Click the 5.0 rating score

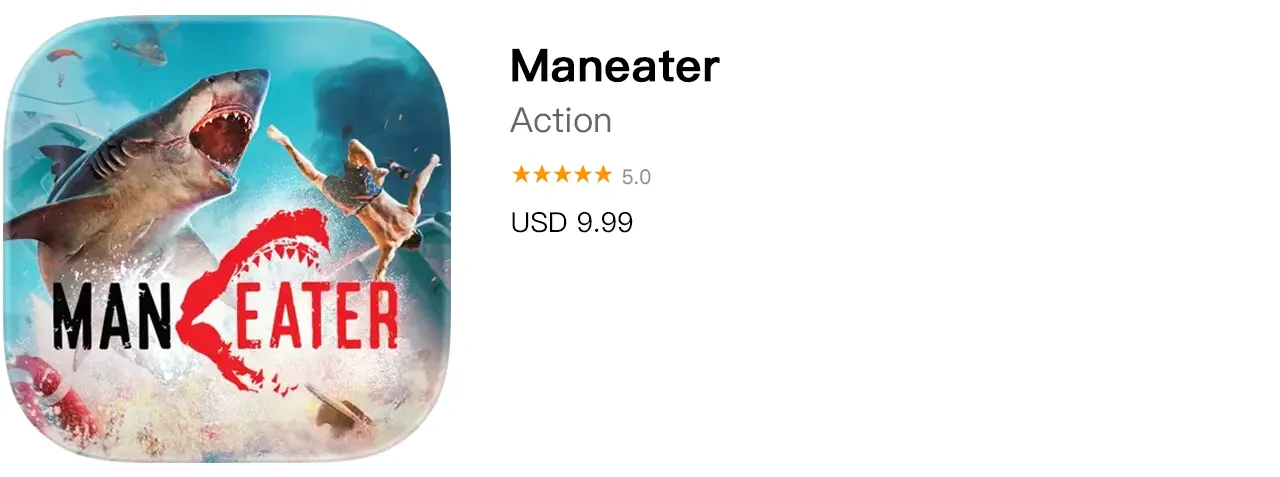click(x=636, y=177)
